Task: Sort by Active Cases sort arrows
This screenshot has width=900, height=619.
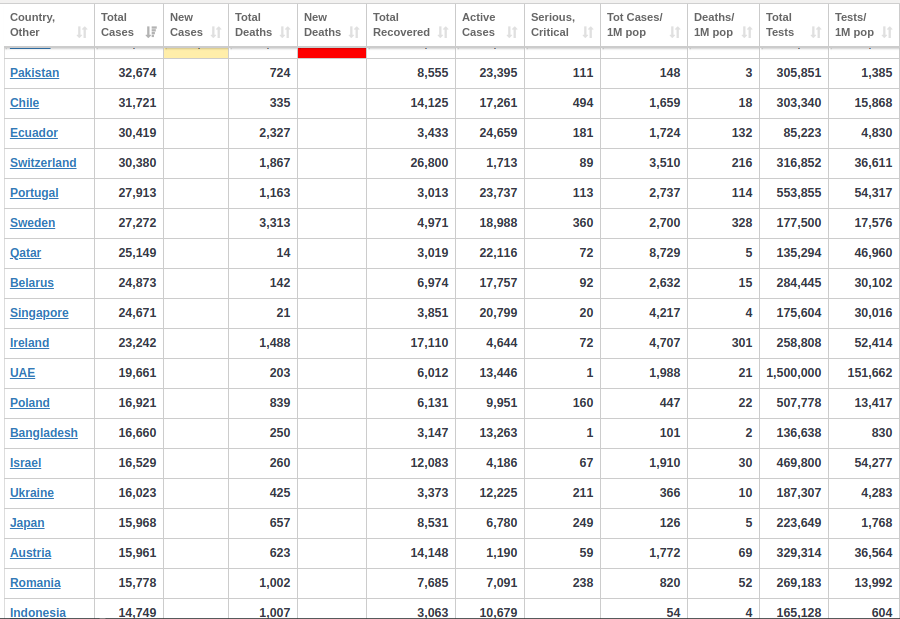Action: tap(513, 32)
